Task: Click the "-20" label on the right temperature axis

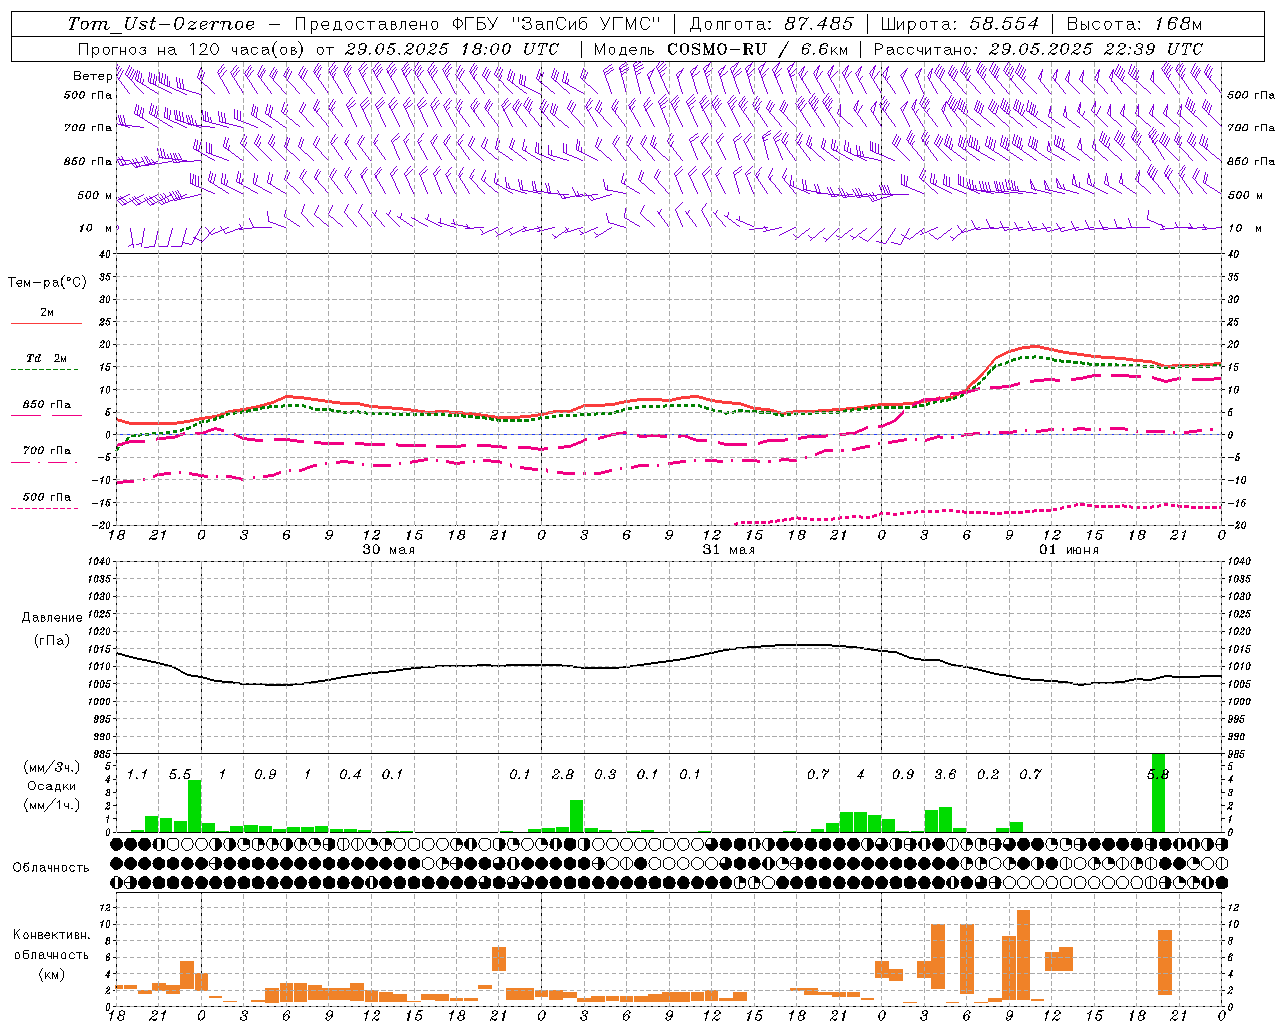Action: click(1236, 526)
